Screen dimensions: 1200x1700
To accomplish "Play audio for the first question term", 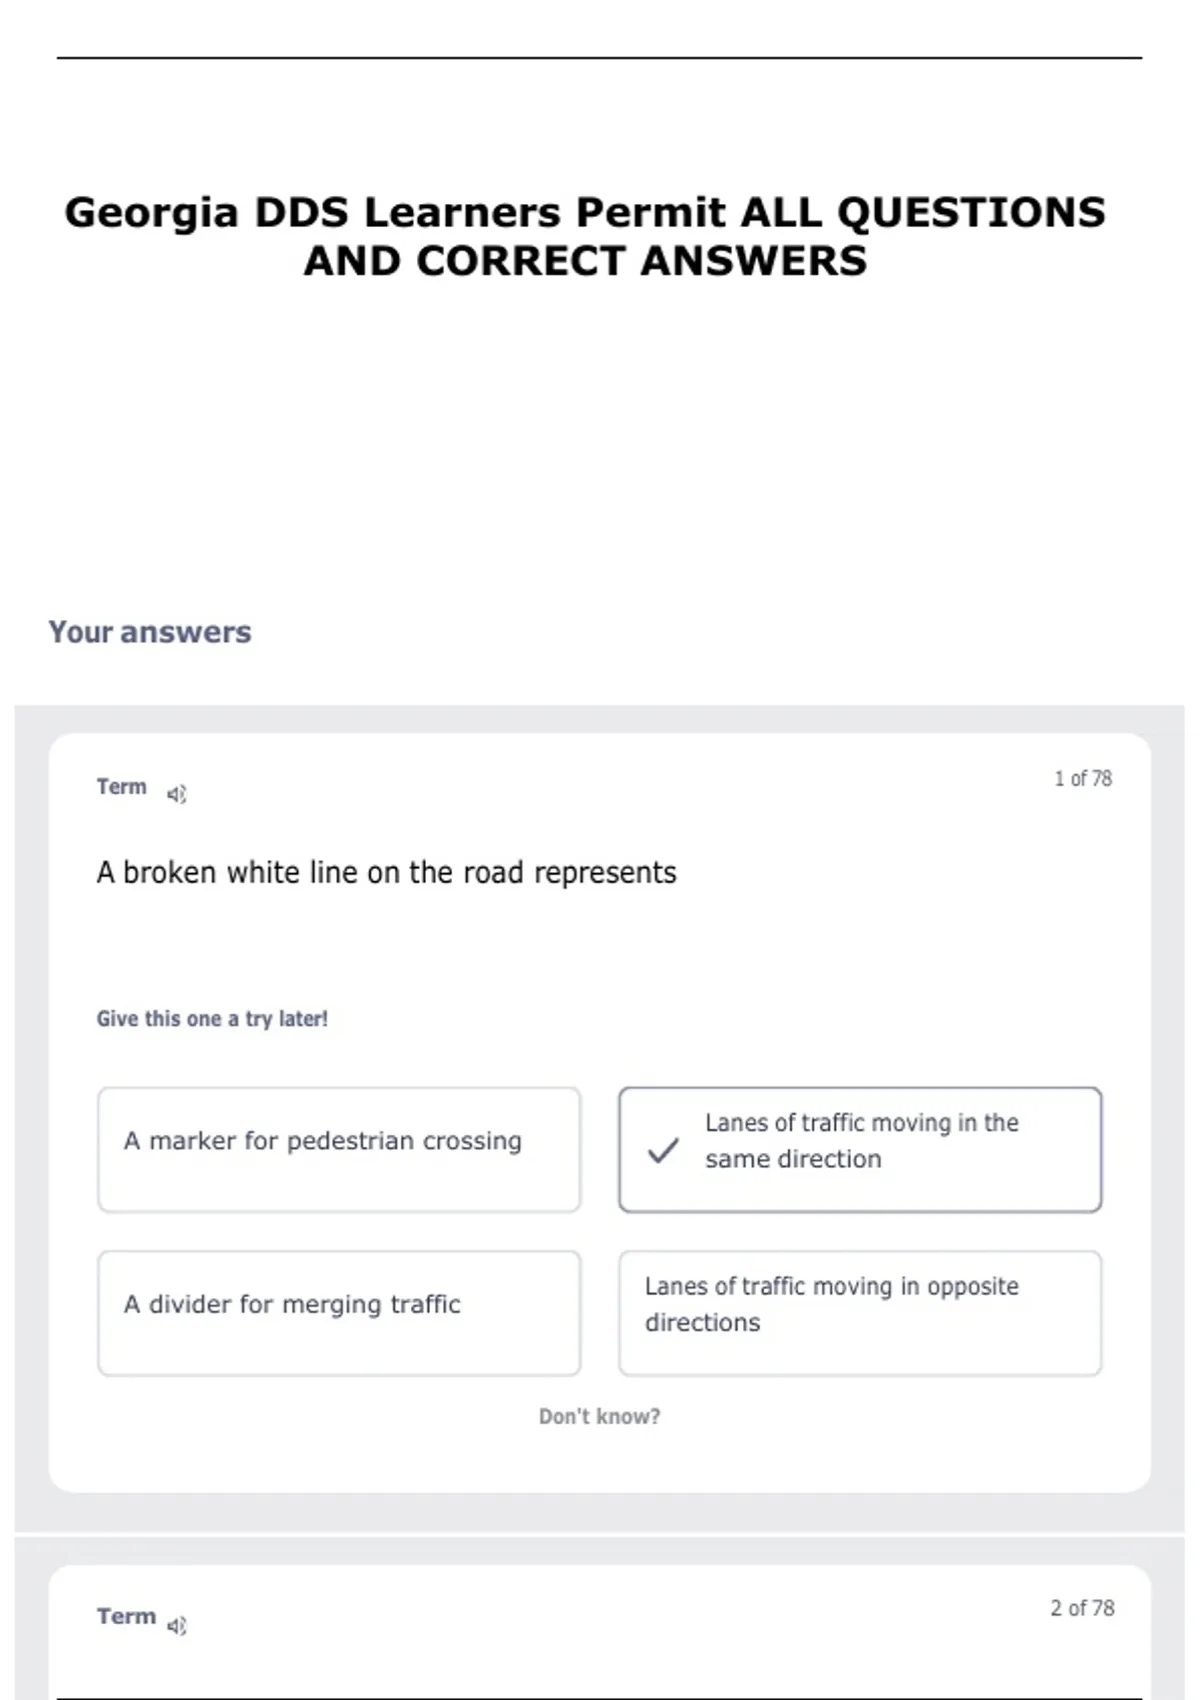I will click(177, 795).
